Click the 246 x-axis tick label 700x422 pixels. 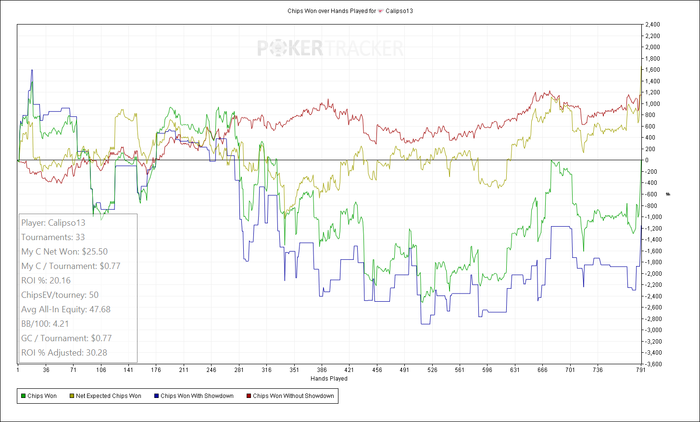[211, 370]
